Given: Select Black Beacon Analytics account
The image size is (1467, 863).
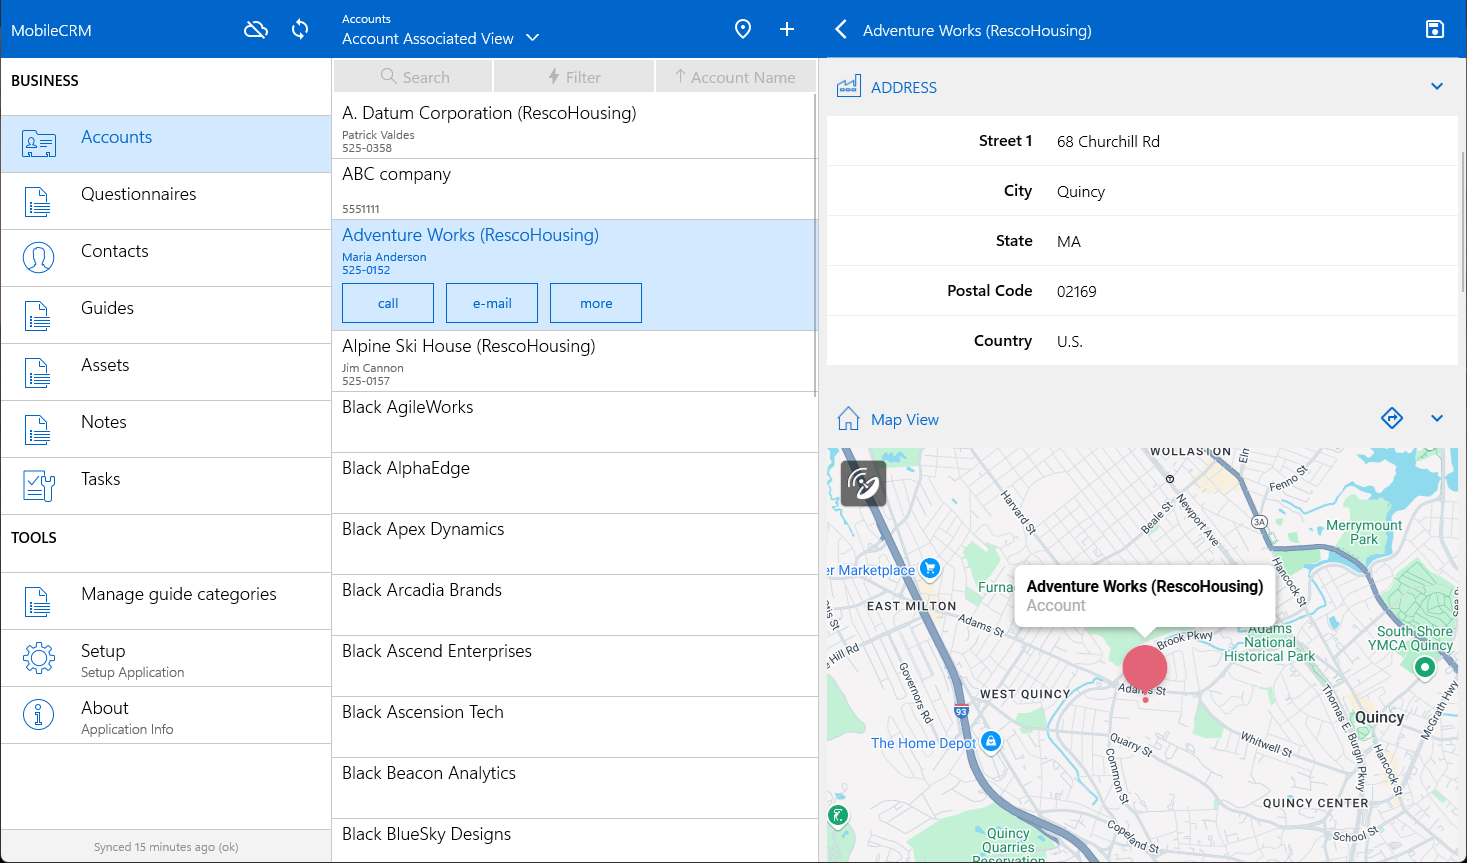Looking at the screenshot, I should pos(574,788).
